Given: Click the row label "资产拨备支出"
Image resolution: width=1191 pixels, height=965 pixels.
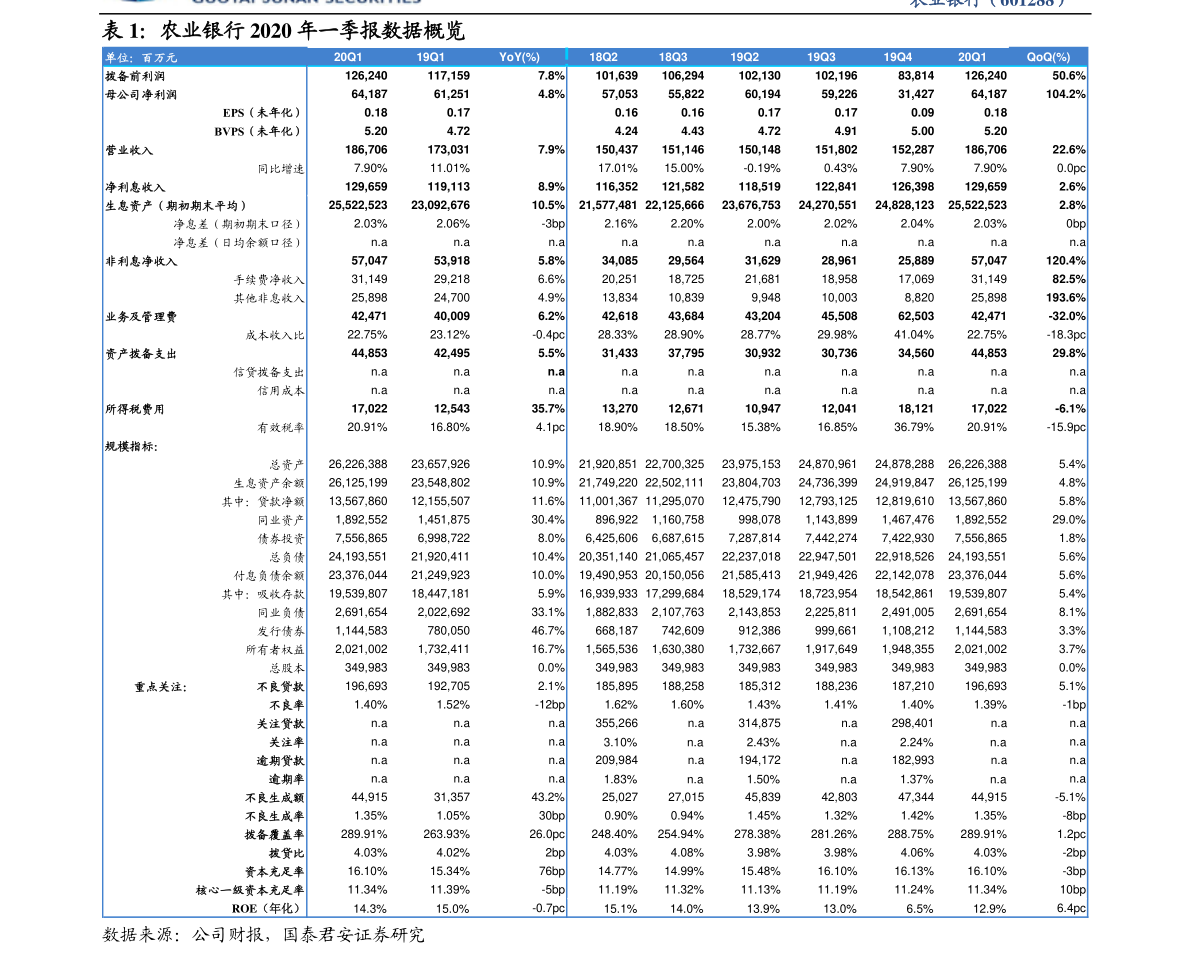Looking at the screenshot, I should [141, 354].
